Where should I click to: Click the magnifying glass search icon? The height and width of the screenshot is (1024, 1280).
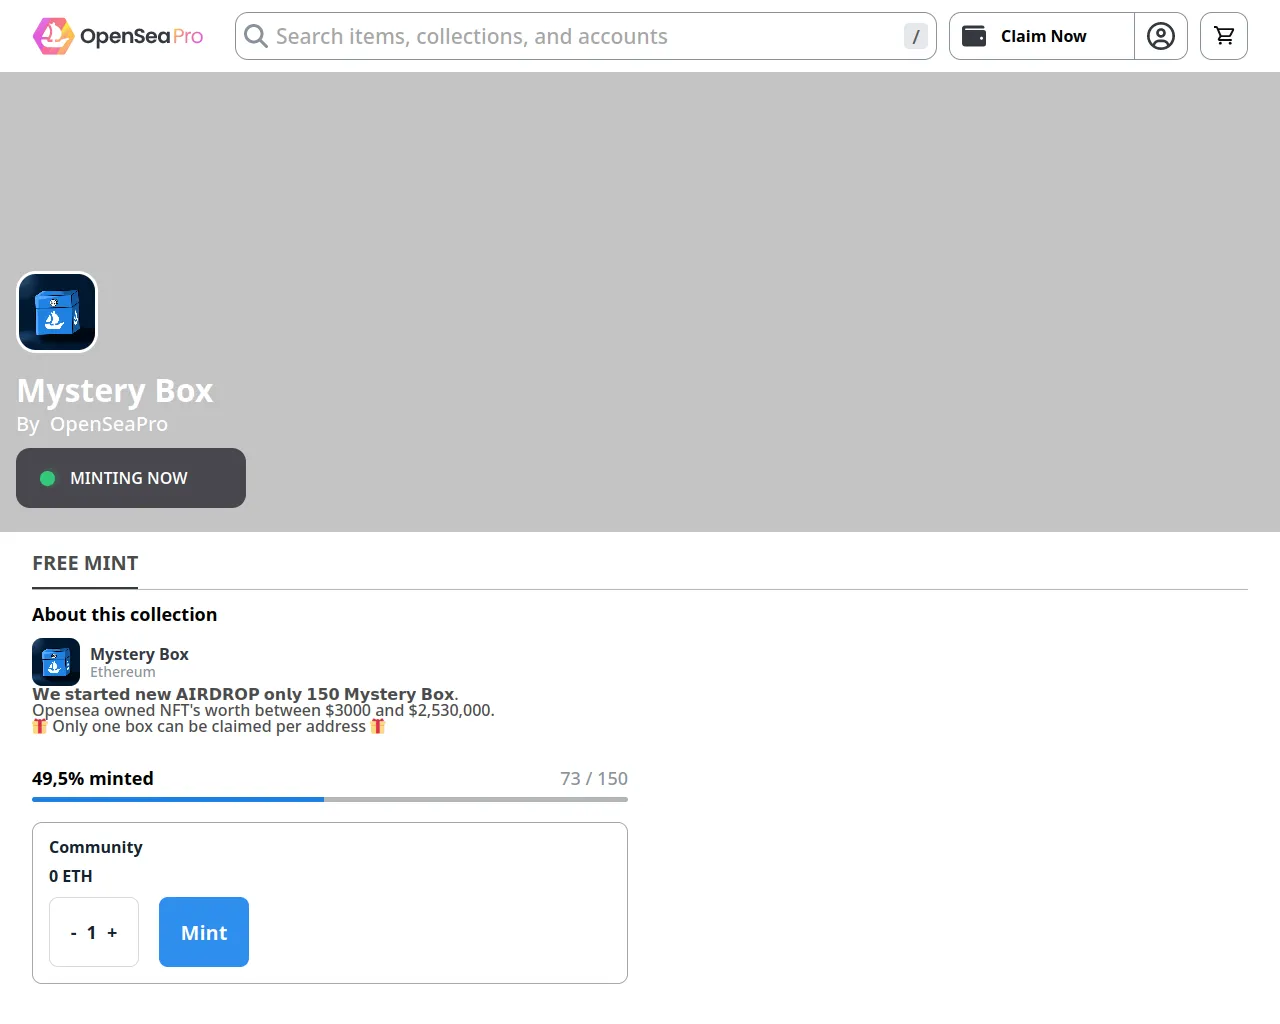tap(256, 36)
